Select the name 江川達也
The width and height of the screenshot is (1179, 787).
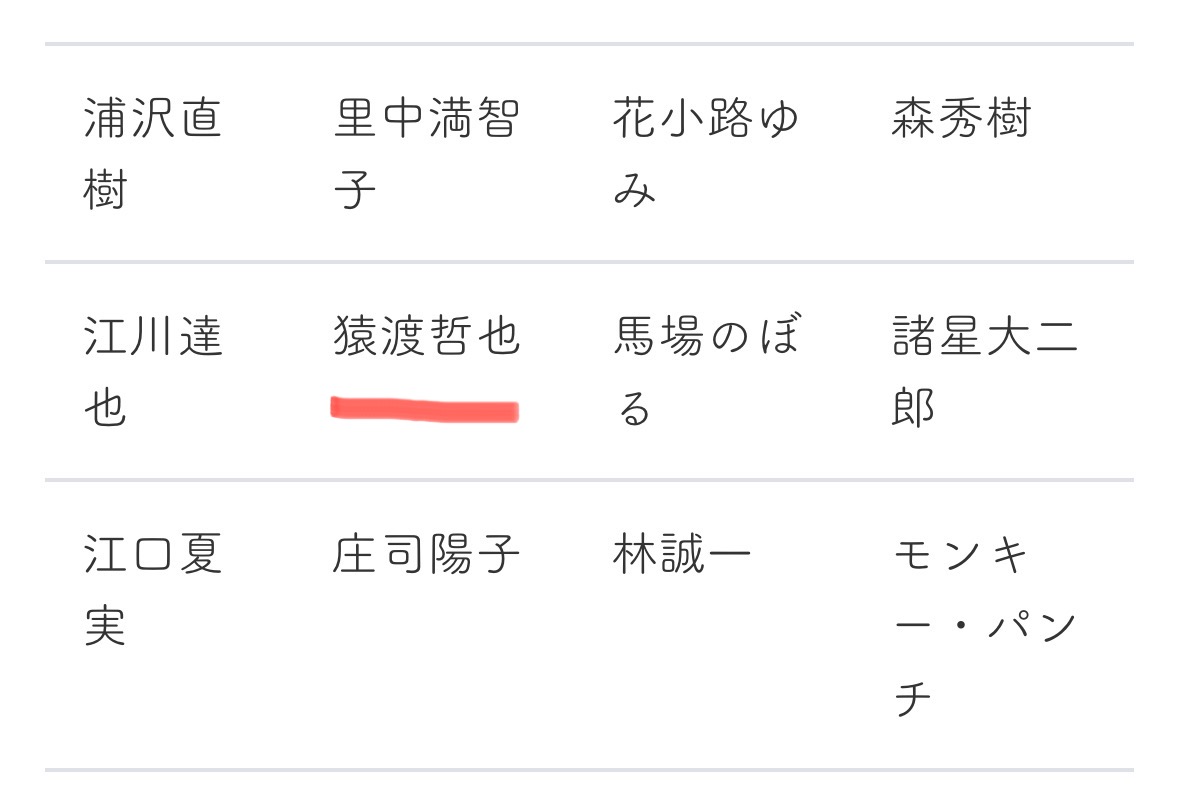click(152, 370)
